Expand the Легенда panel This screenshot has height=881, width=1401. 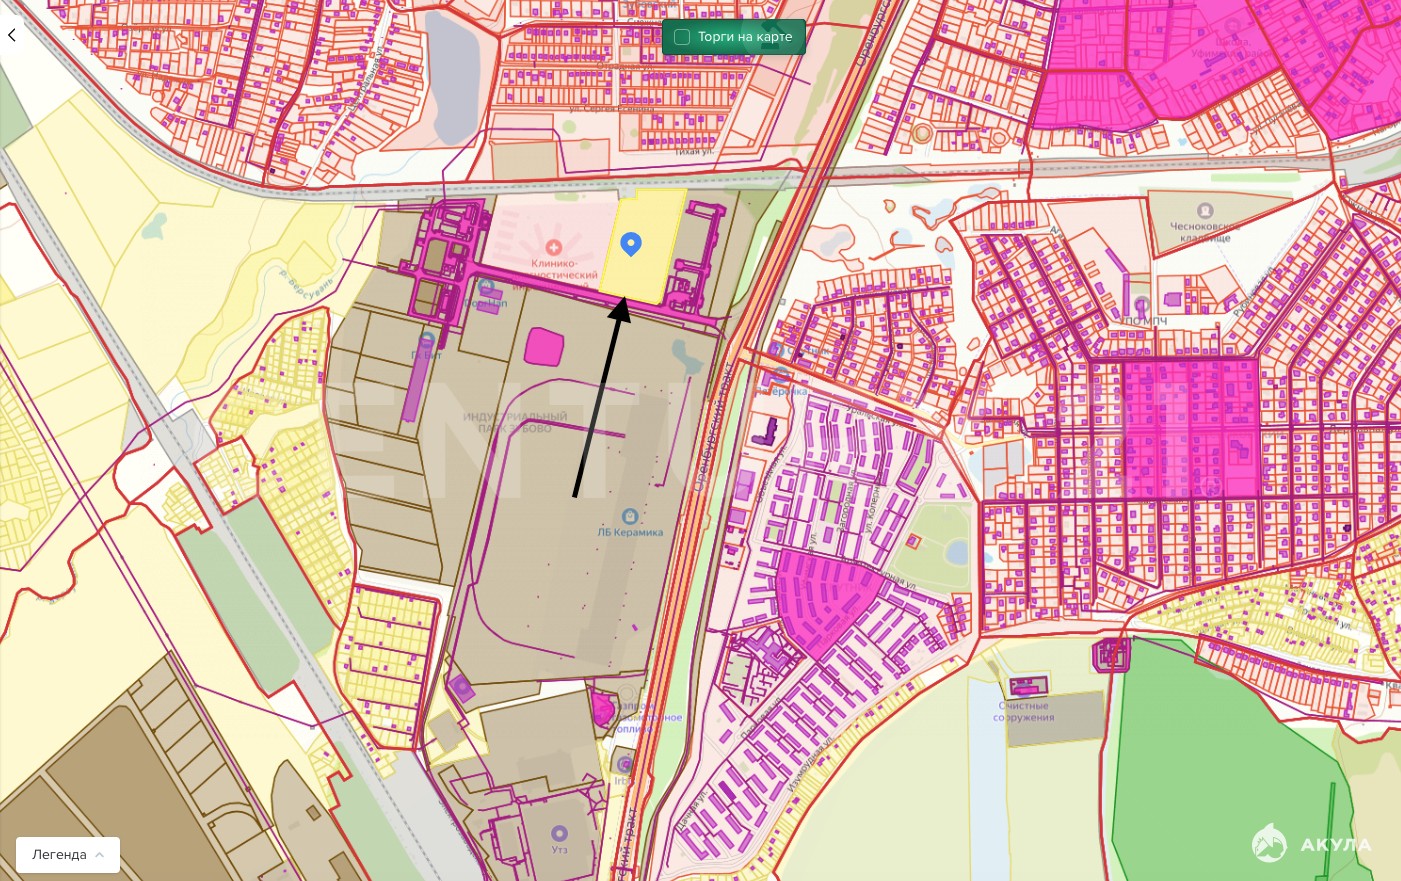tap(67, 855)
